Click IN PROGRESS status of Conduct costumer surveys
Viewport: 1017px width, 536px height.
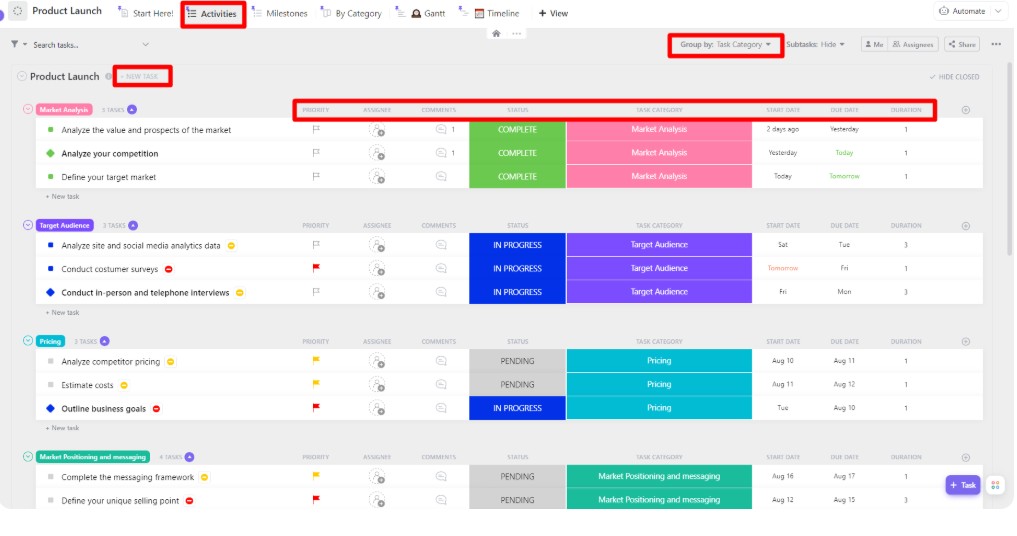click(x=517, y=269)
